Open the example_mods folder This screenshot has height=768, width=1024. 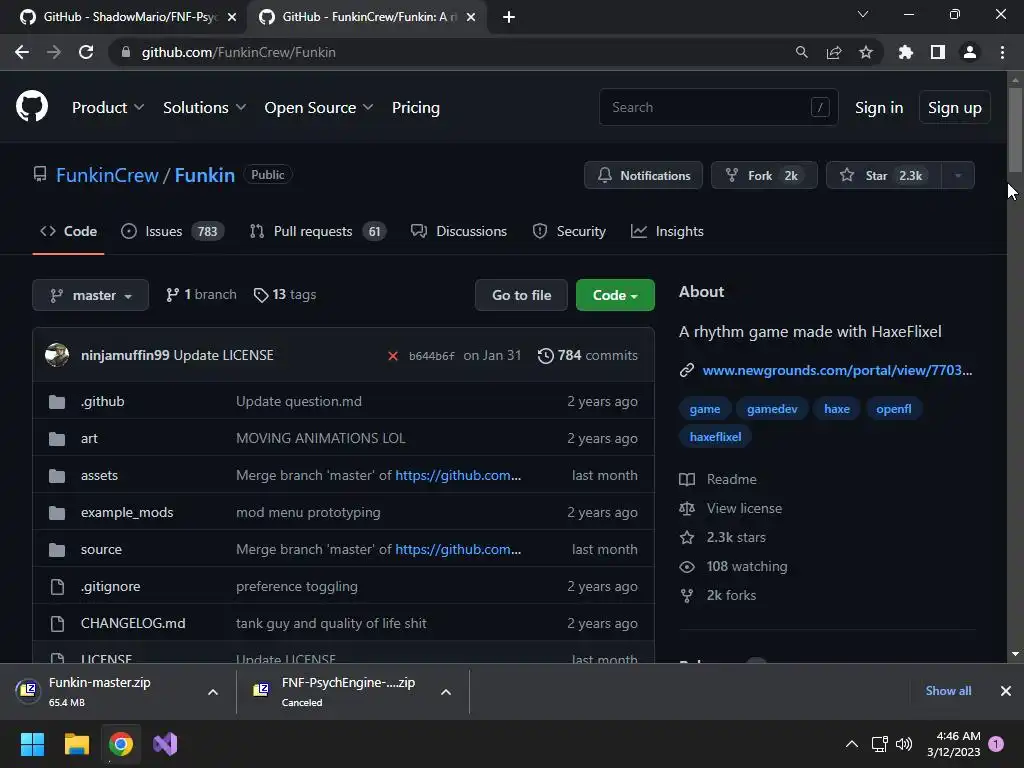click(127, 513)
